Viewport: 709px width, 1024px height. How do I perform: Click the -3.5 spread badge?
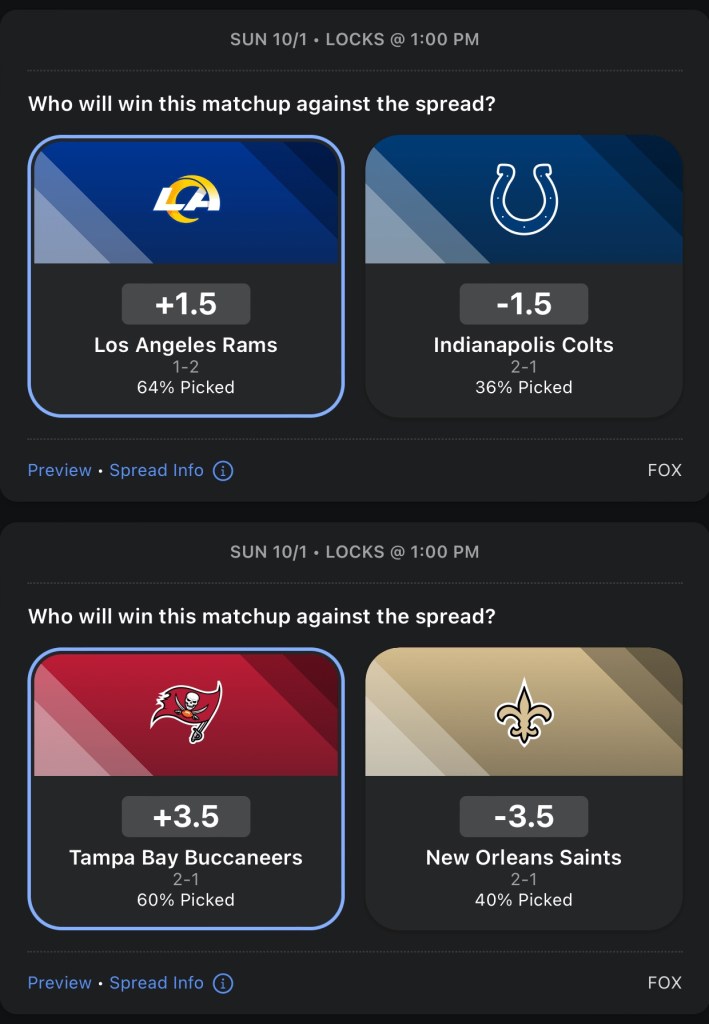click(524, 816)
